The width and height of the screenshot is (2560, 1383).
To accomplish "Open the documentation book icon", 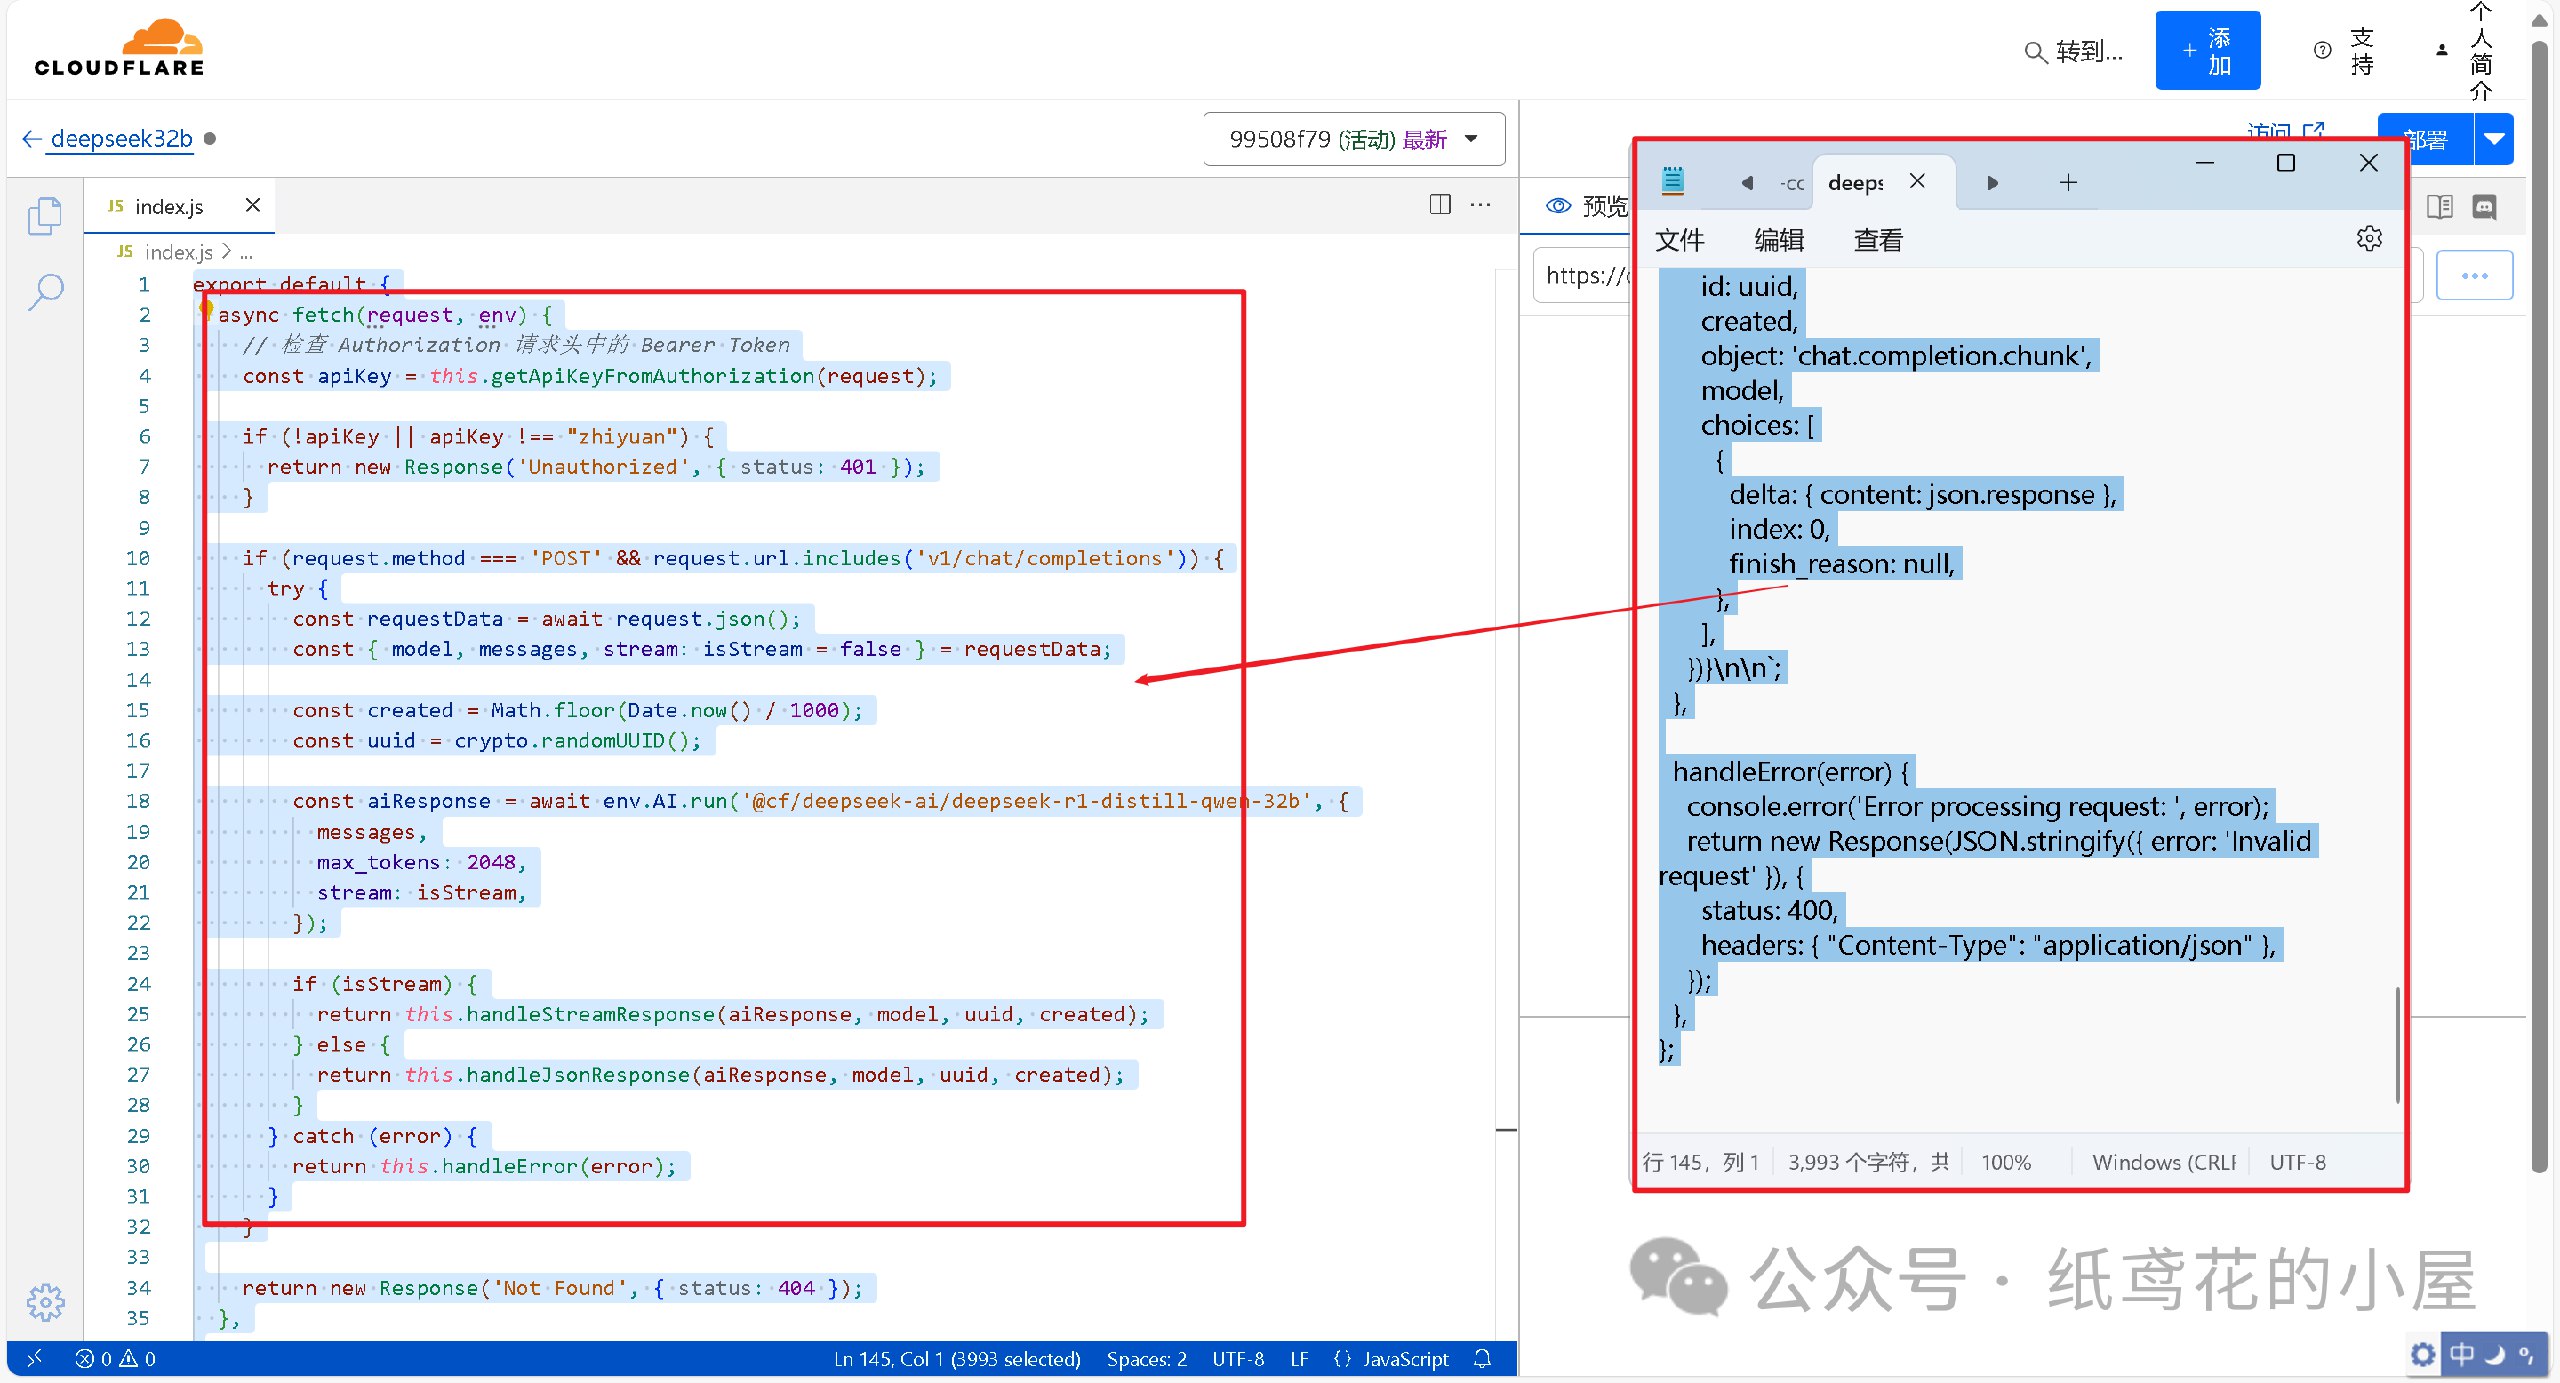I will coord(2439,207).
